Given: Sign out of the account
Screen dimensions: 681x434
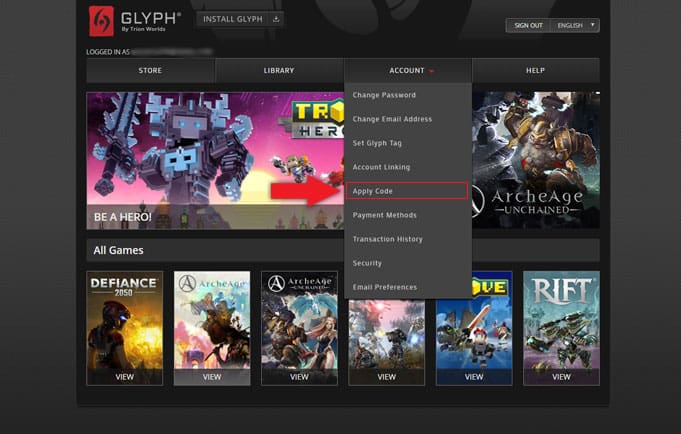Looking at the screenshot, I should pyautogui.click(x=528, y=25).
